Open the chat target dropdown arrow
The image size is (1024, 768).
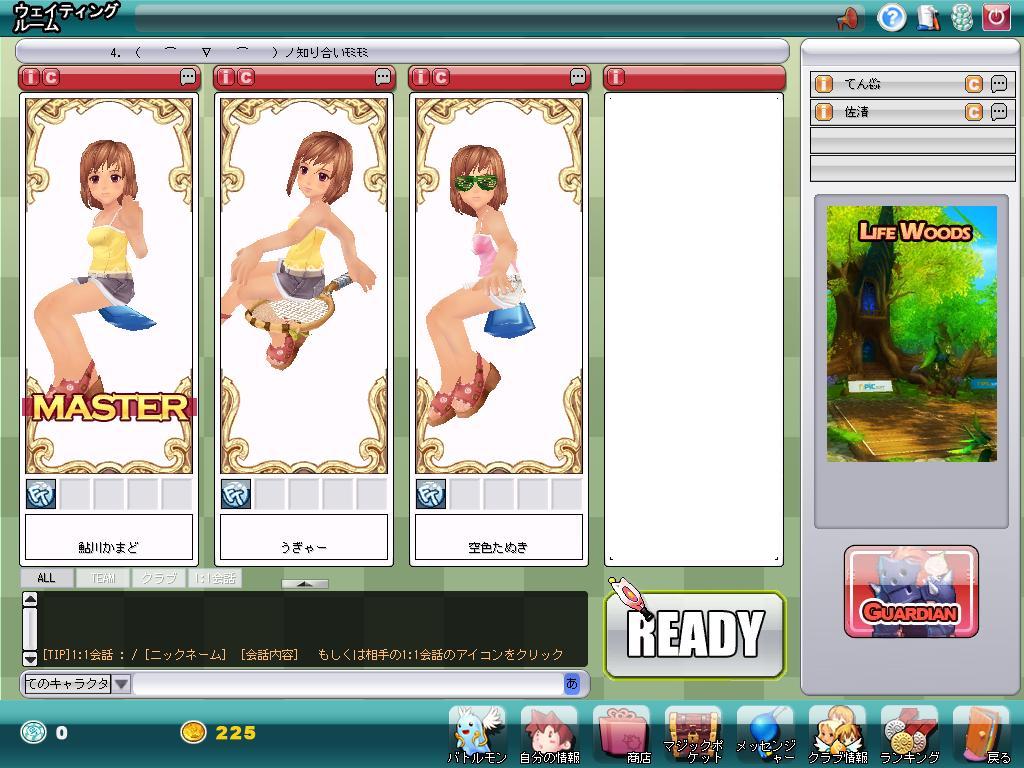tap(121, 684)
